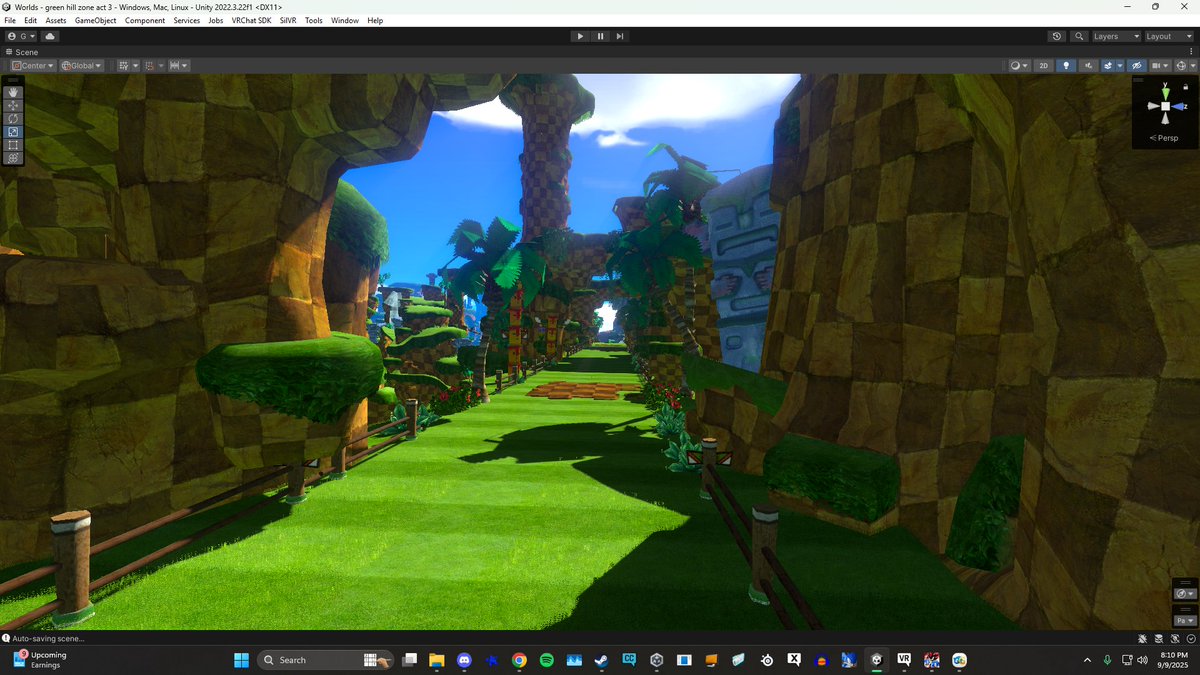Toggle scene effects like skybox and fog
This screenshot has width=1200, height=675.
(1109, 65)
